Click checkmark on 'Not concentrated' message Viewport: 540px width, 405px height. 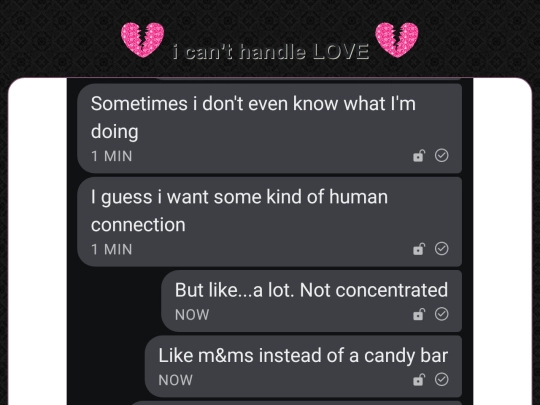pos(442,314)
